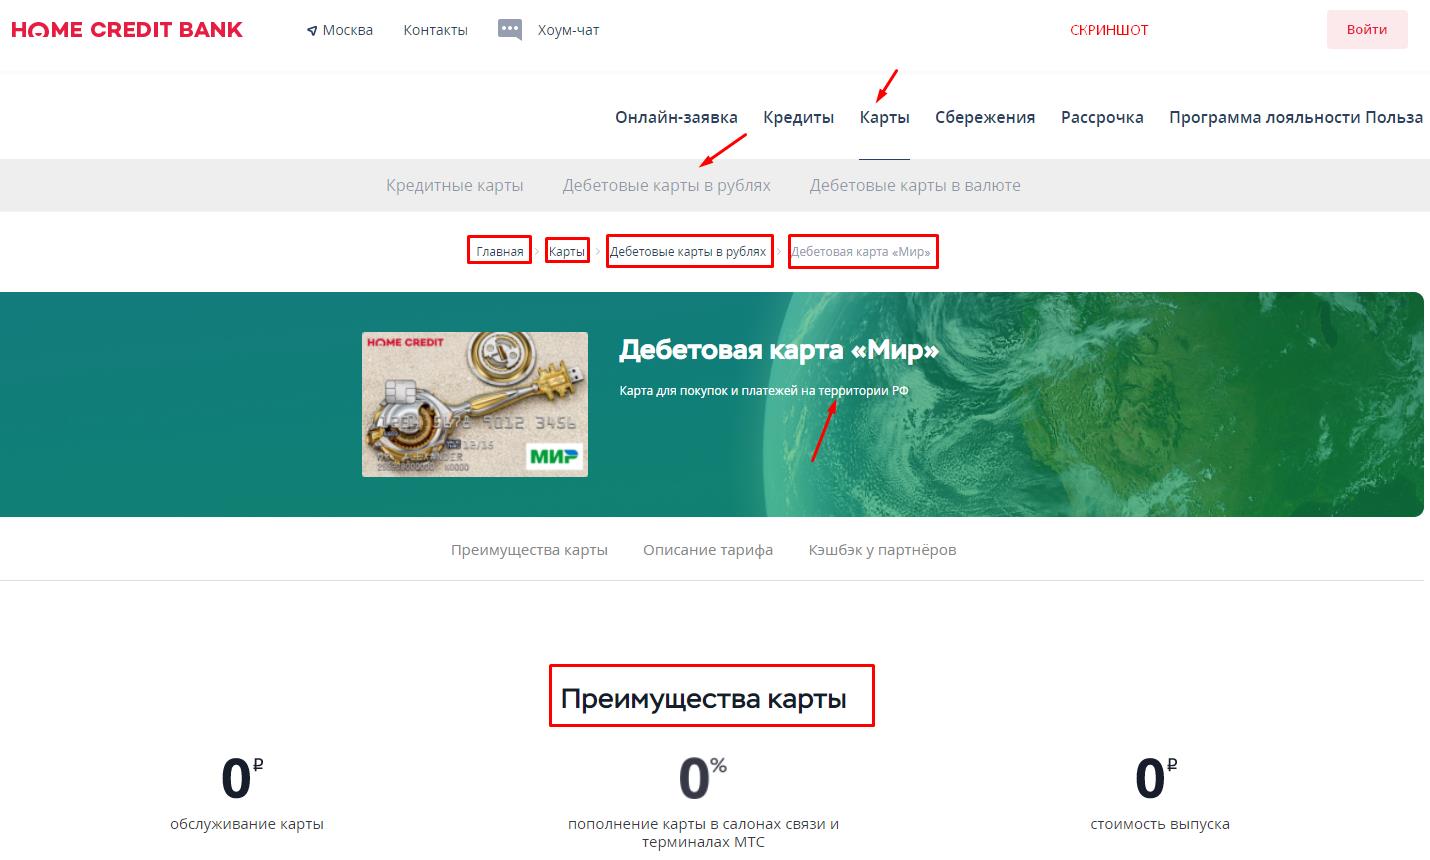
Task: Jump to Кэшбэк у партнёров anchor tab
Action: coord(882,549)
